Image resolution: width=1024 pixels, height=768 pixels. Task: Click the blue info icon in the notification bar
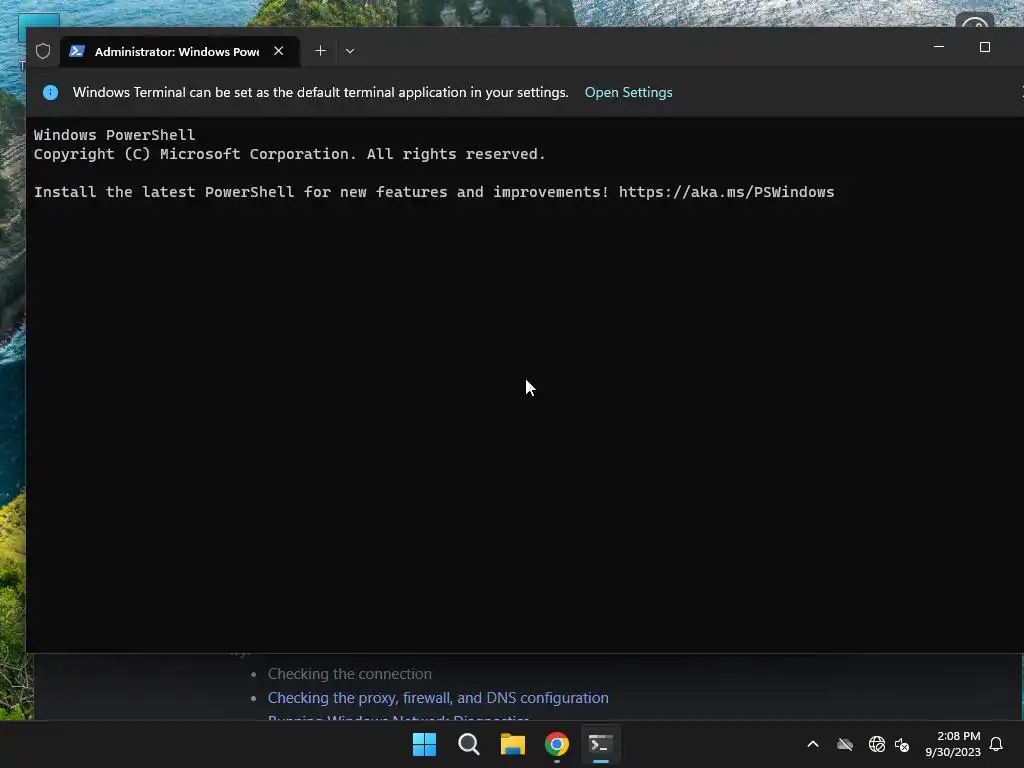coord(50,93)
